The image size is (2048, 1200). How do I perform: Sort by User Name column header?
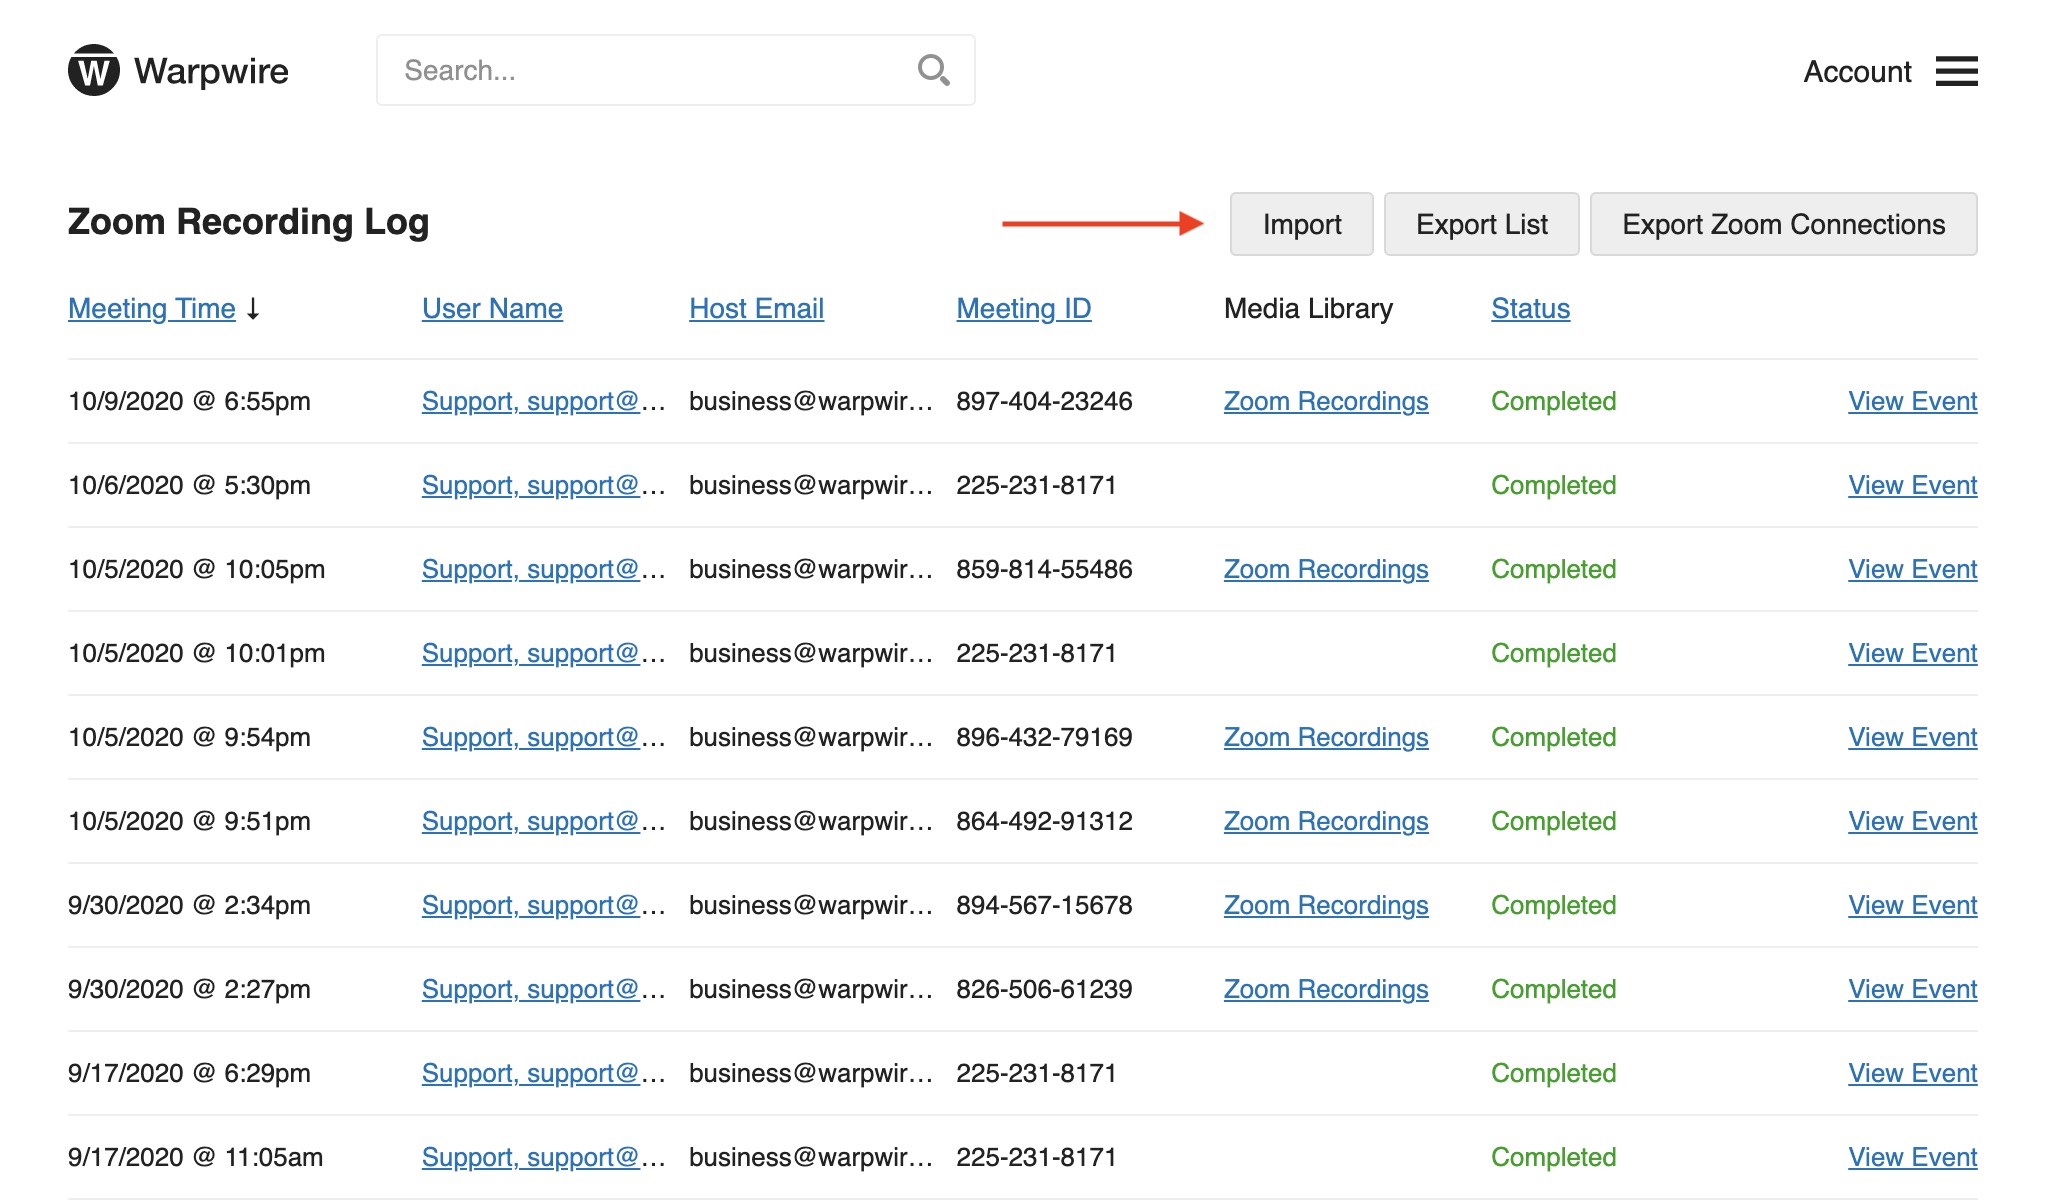click(492, 308)
